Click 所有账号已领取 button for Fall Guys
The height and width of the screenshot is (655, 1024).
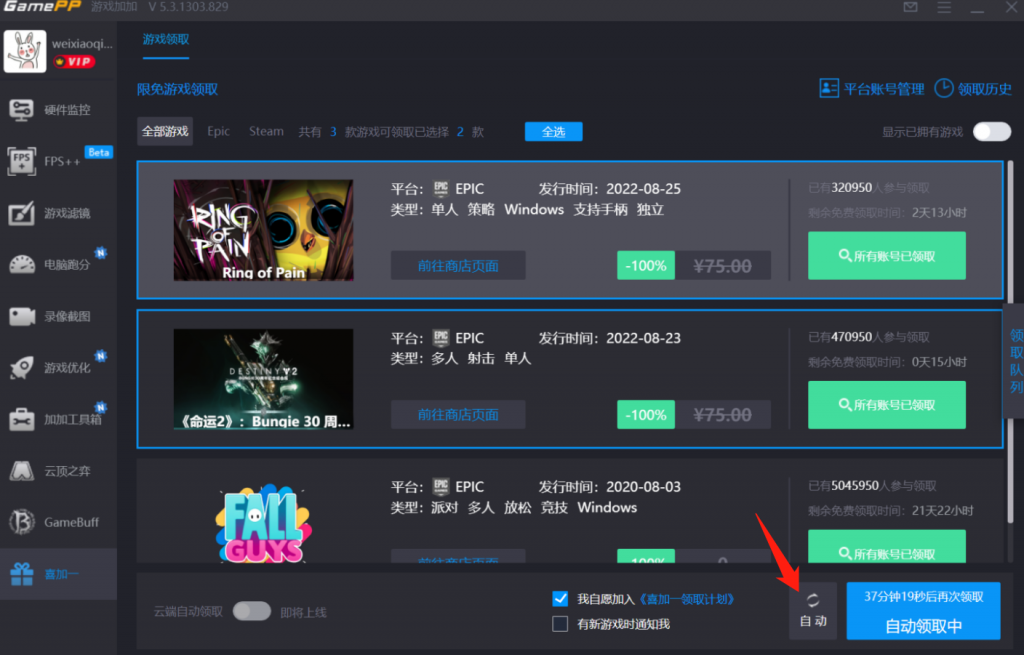click(x=887, y=547)
